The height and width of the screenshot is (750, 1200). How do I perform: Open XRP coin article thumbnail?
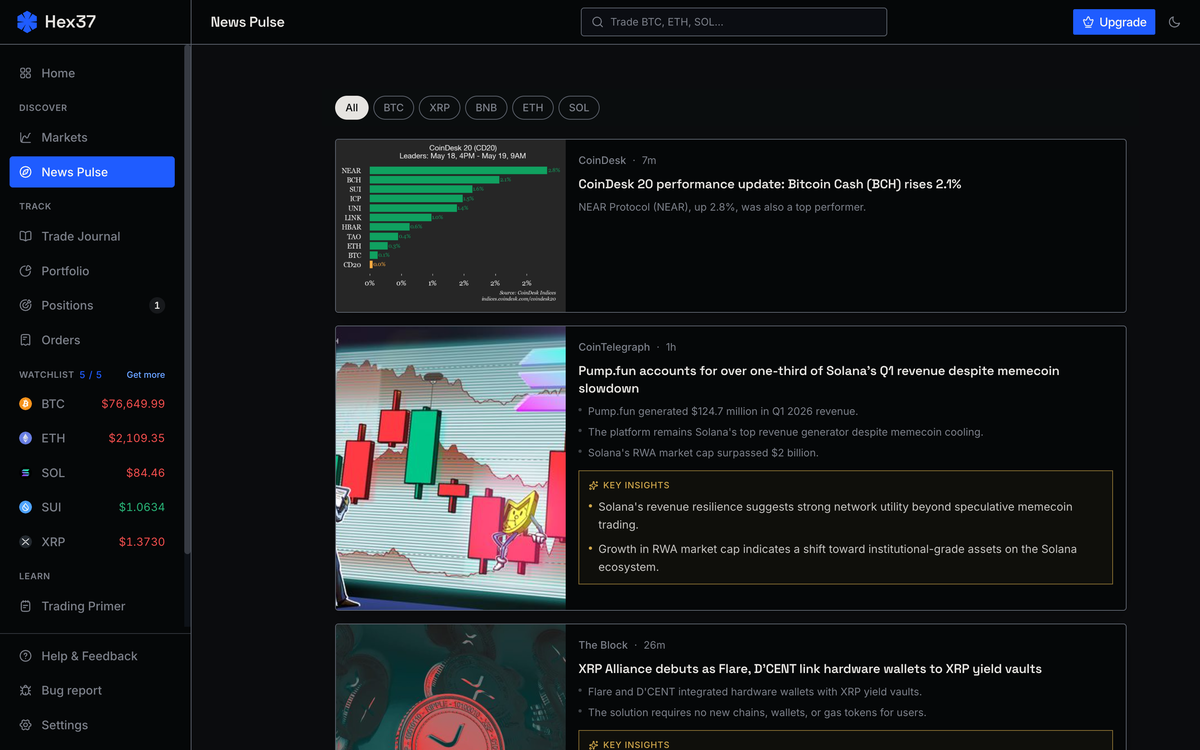pyautogui.click(x=451, y=687)
